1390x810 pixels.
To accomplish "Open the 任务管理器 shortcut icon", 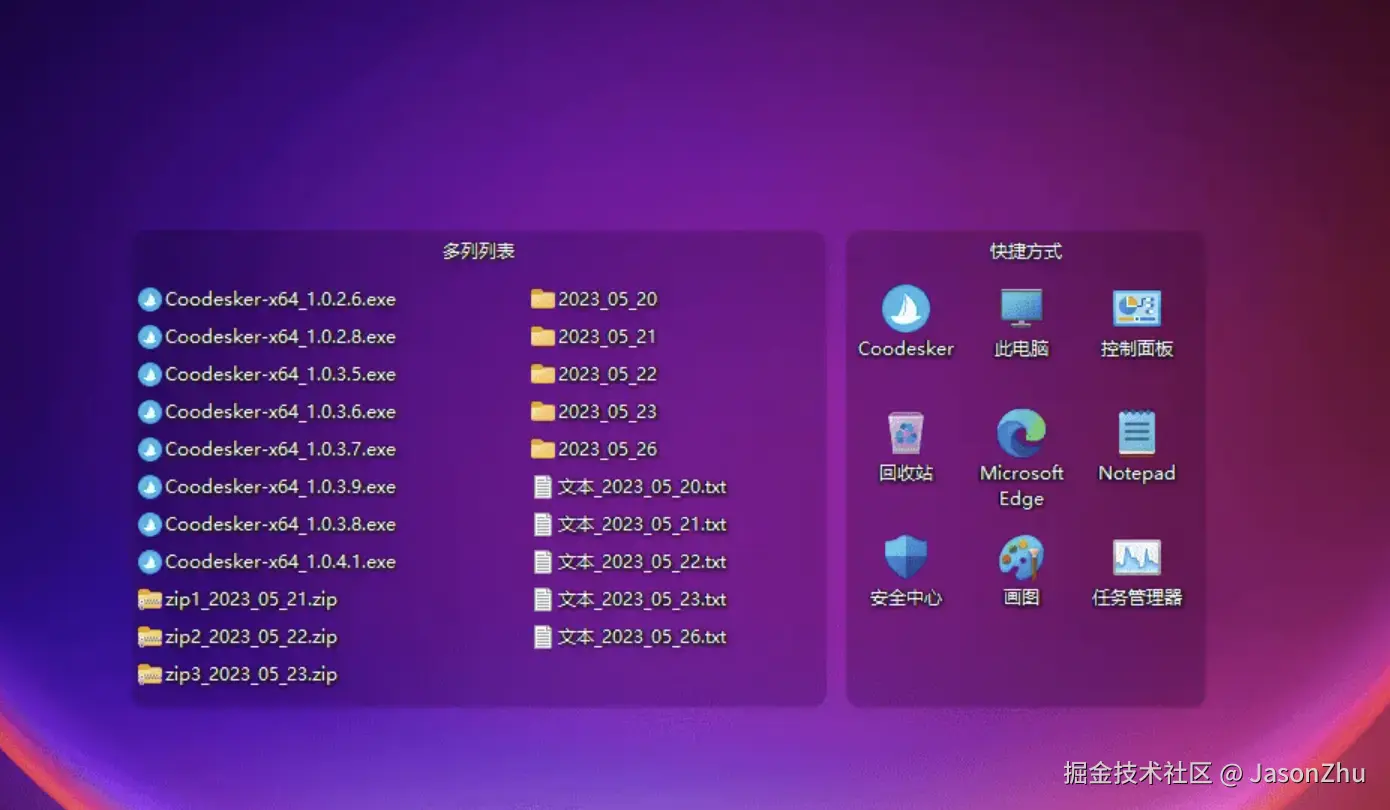I will point(1136,558).
